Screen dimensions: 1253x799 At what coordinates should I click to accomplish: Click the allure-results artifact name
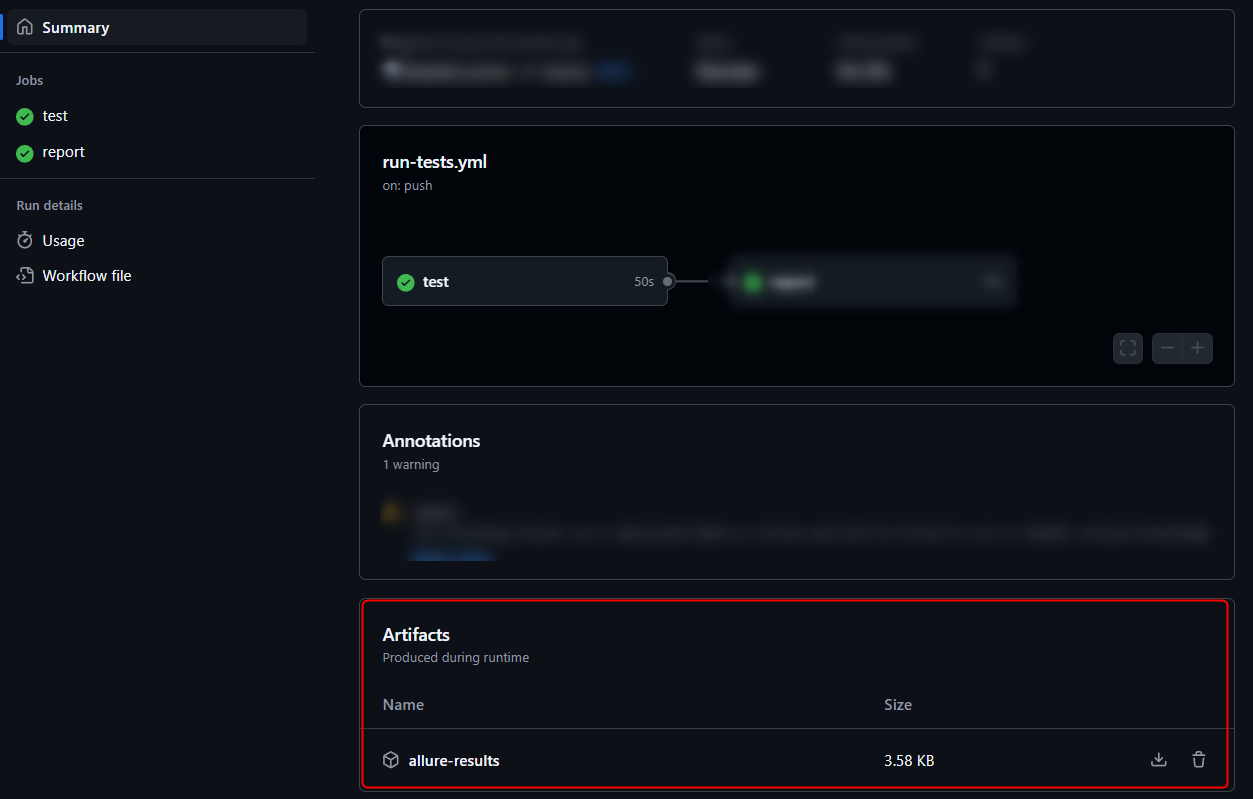coord(454,761)
